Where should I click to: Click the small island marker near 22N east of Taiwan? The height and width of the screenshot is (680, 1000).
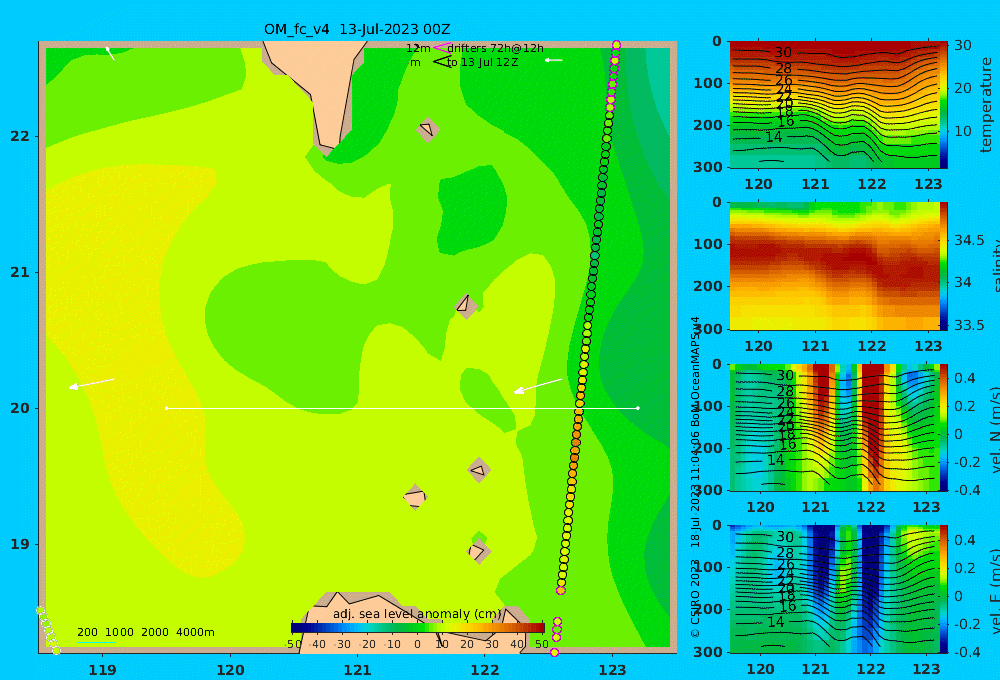click(x=427, y=129)
